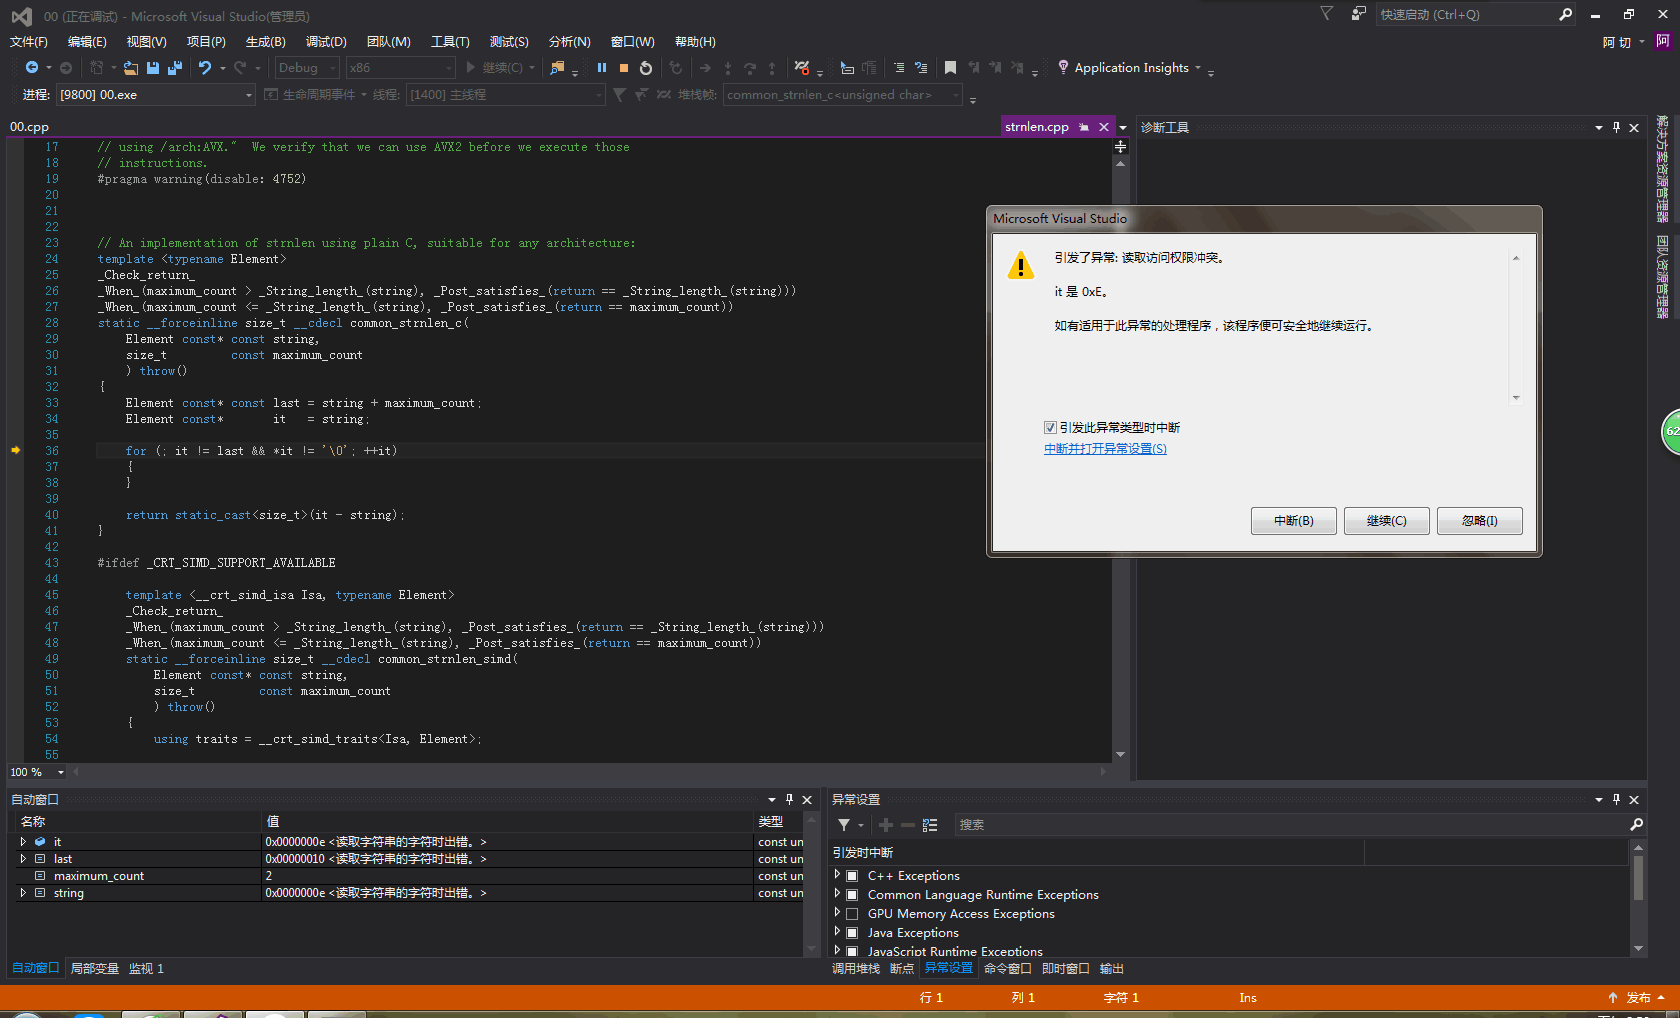This screenshot has width=1680, height=1018.
Task: Expand the GPU Memory Access Exceptions node
Action: [x=837, y=913]
